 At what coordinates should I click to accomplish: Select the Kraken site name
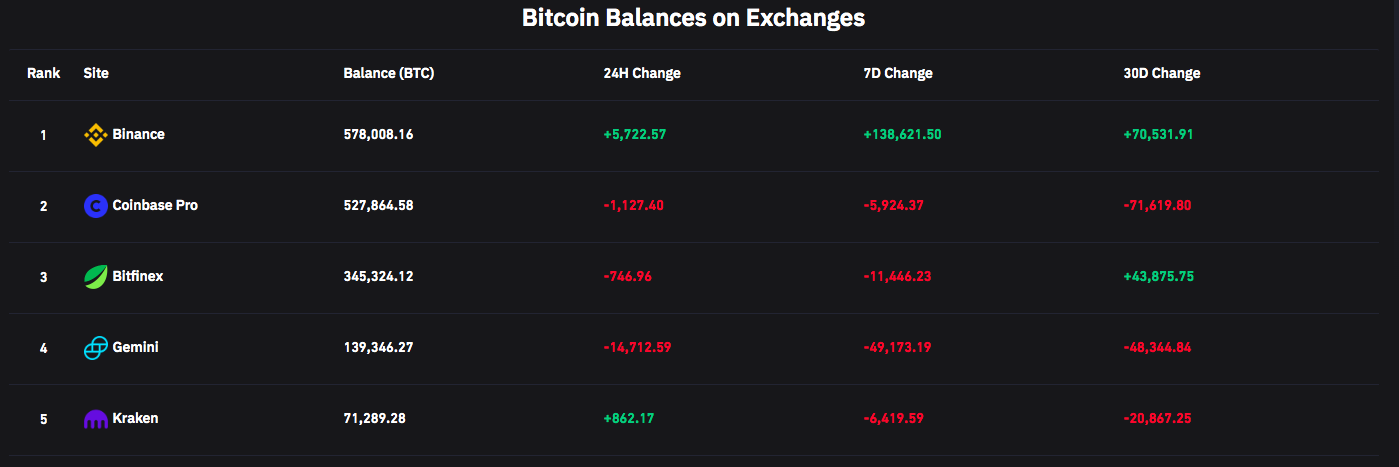[135, 418]
